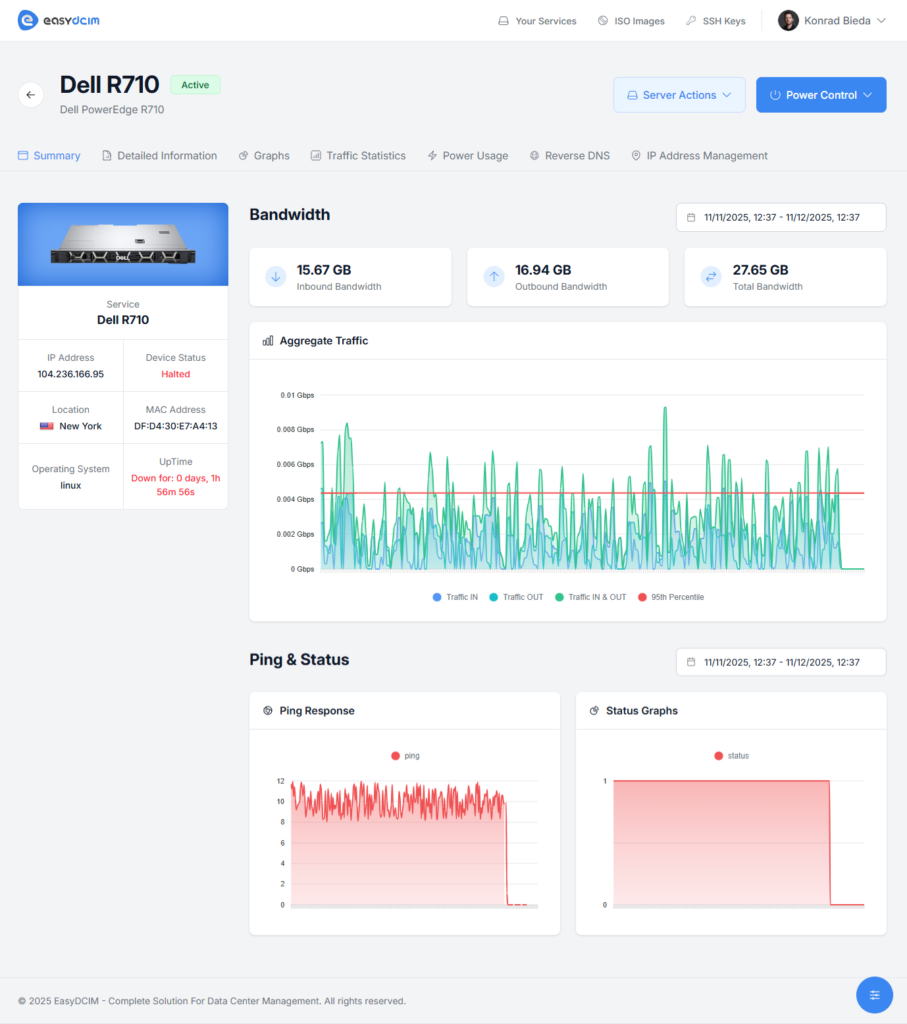Click the SSH Keys key icon
Viewport: 907px width, 1024px height.
point(692,20)
